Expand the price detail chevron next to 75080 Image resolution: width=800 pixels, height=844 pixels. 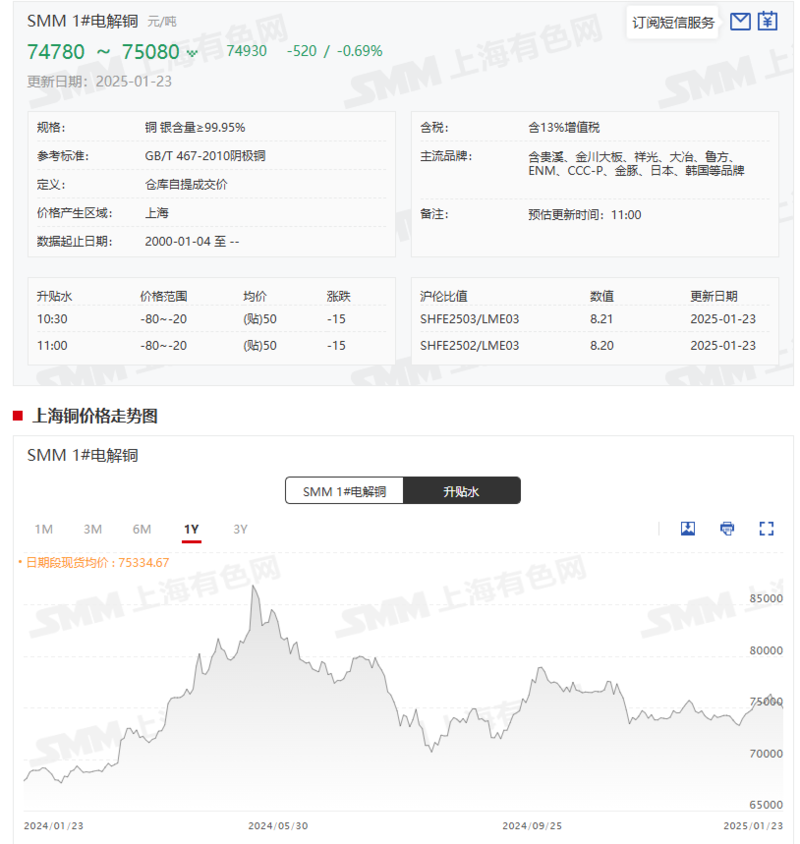click(x=193, y=51)
